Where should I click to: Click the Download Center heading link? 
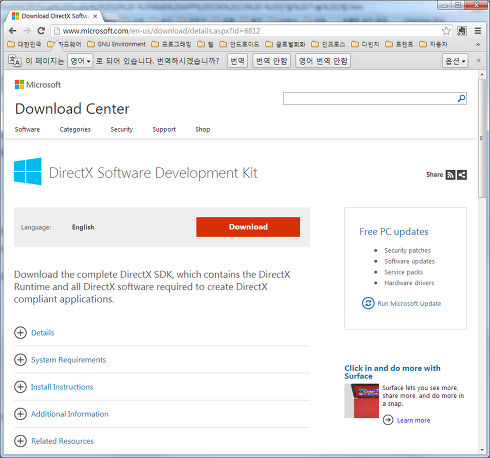(72, 109)
